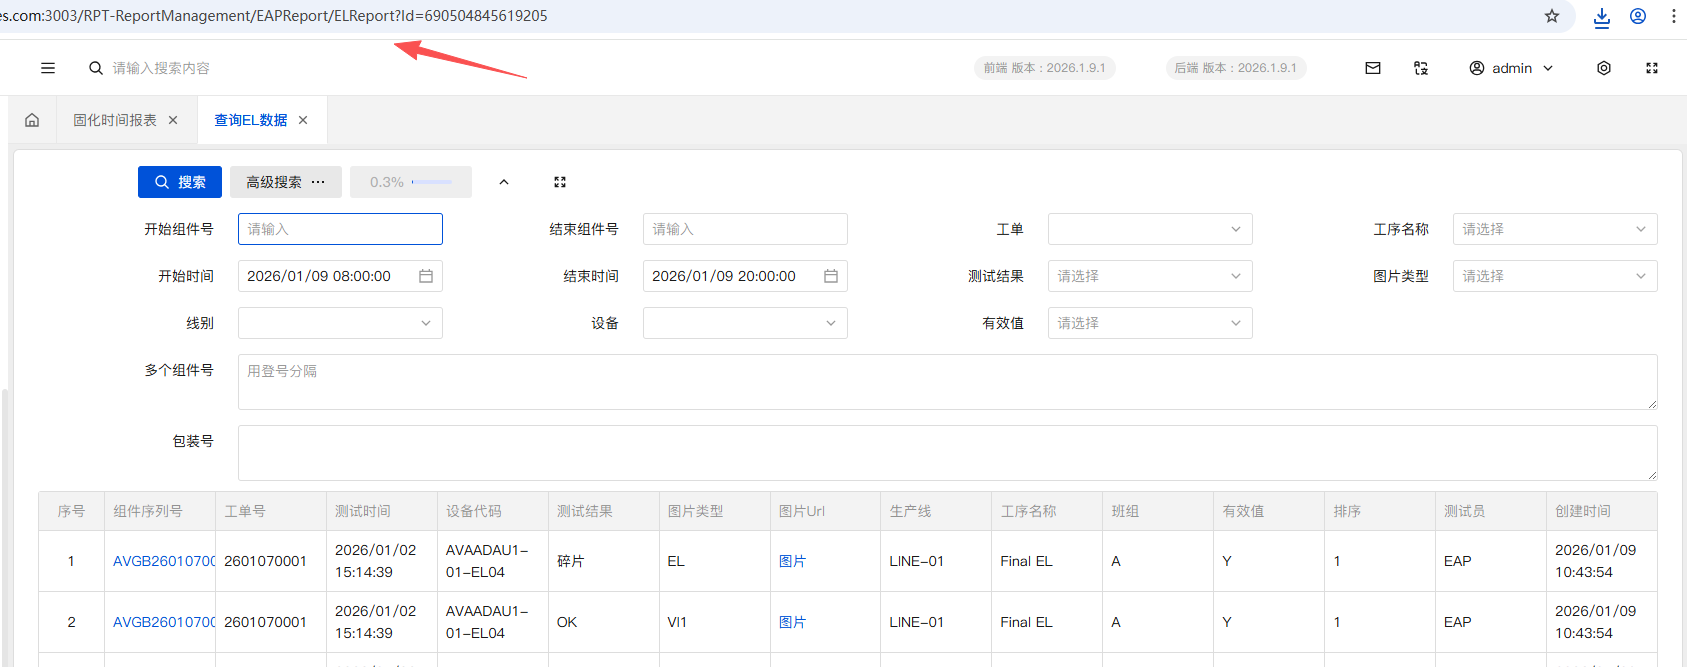Click the 工单号 column header

[x=271, y=511]
